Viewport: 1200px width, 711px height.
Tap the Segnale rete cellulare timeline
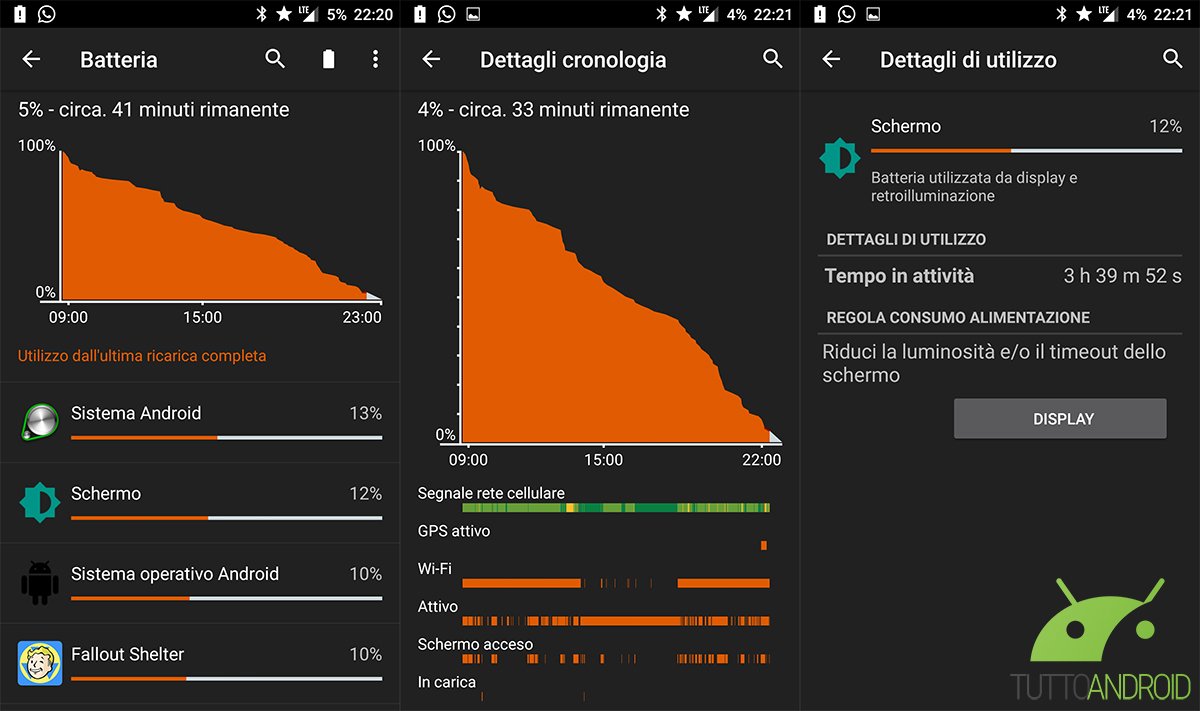coord(615,508)
